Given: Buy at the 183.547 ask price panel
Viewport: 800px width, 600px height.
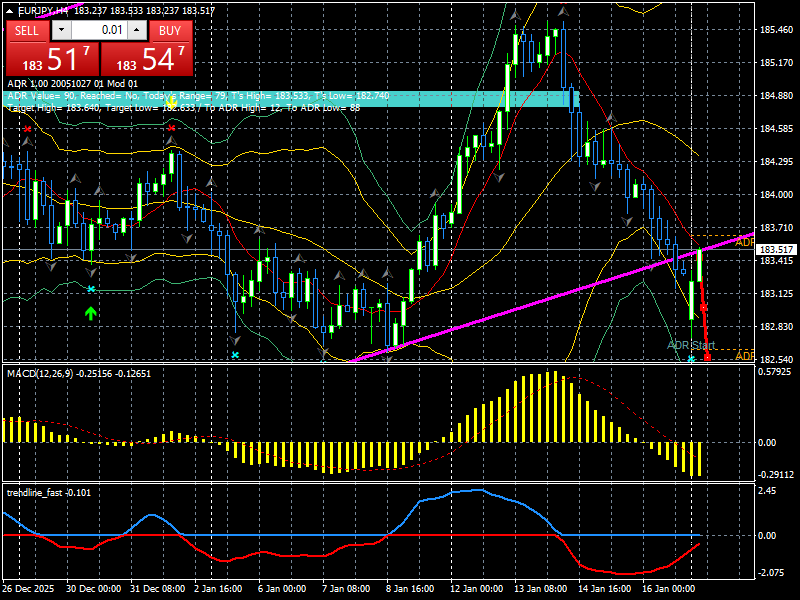Looking at the screenshot, I should pos(147,59).
